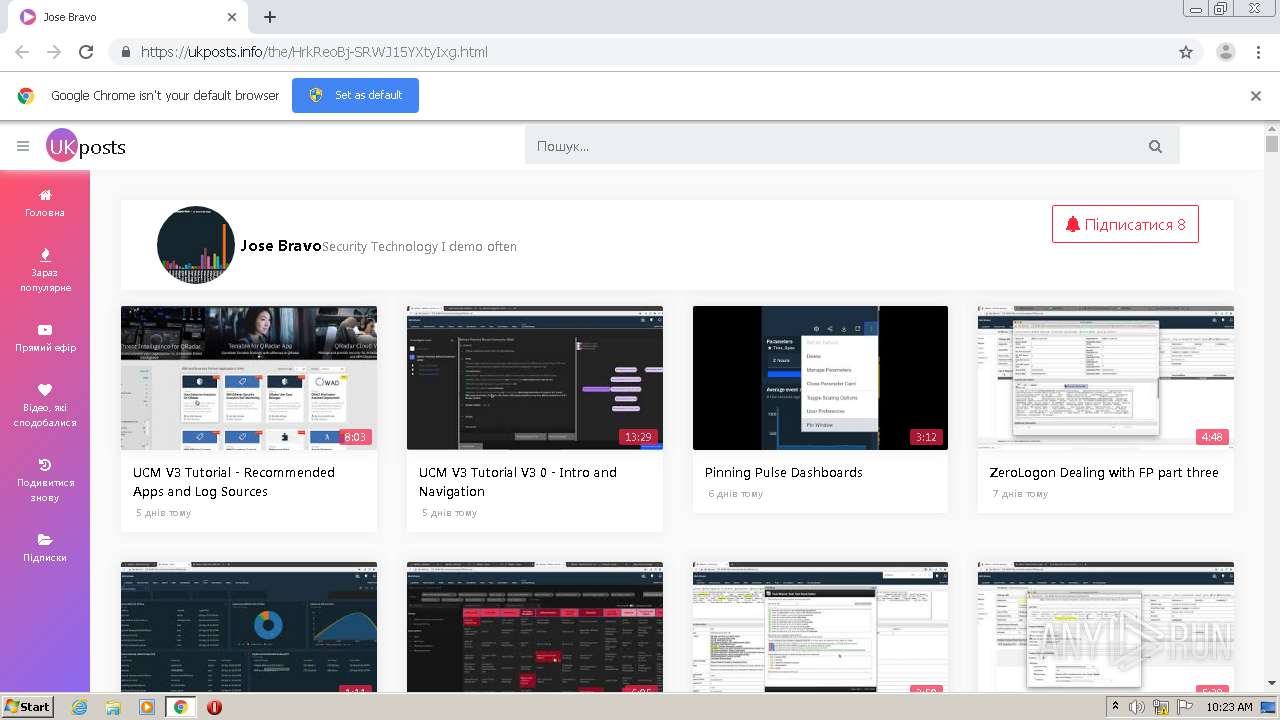This screenshot has width=1280, height=720.
Task: Open UCM V3 Tutorial Intro Navigation thumbnail
Action: tap(535, 378)
